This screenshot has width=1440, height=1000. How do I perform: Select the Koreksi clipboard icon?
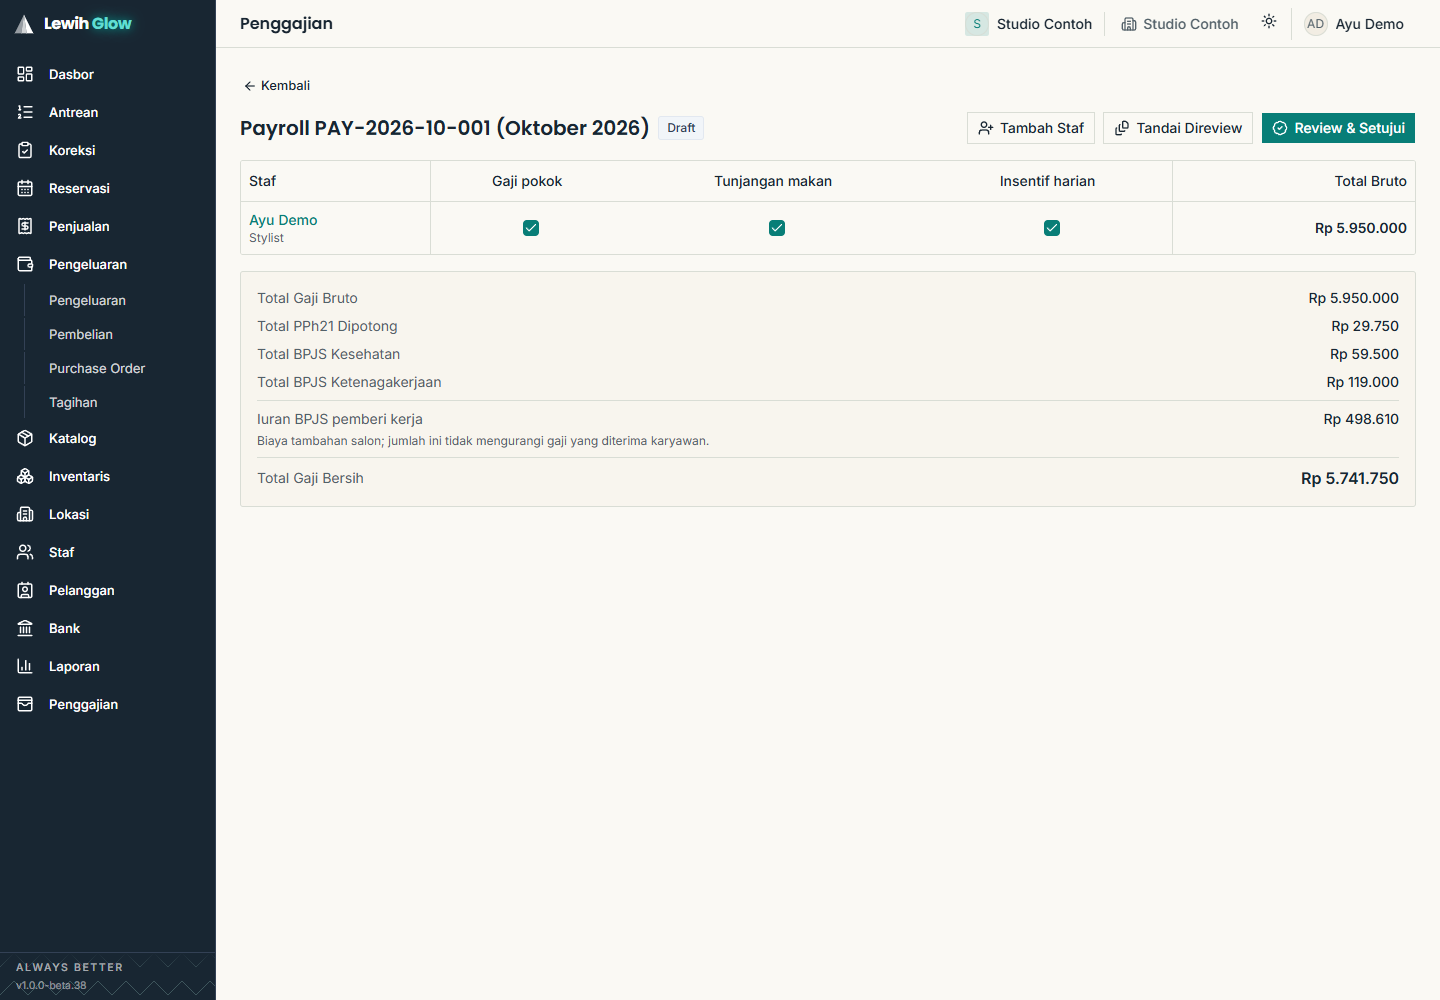click(25, 150)
